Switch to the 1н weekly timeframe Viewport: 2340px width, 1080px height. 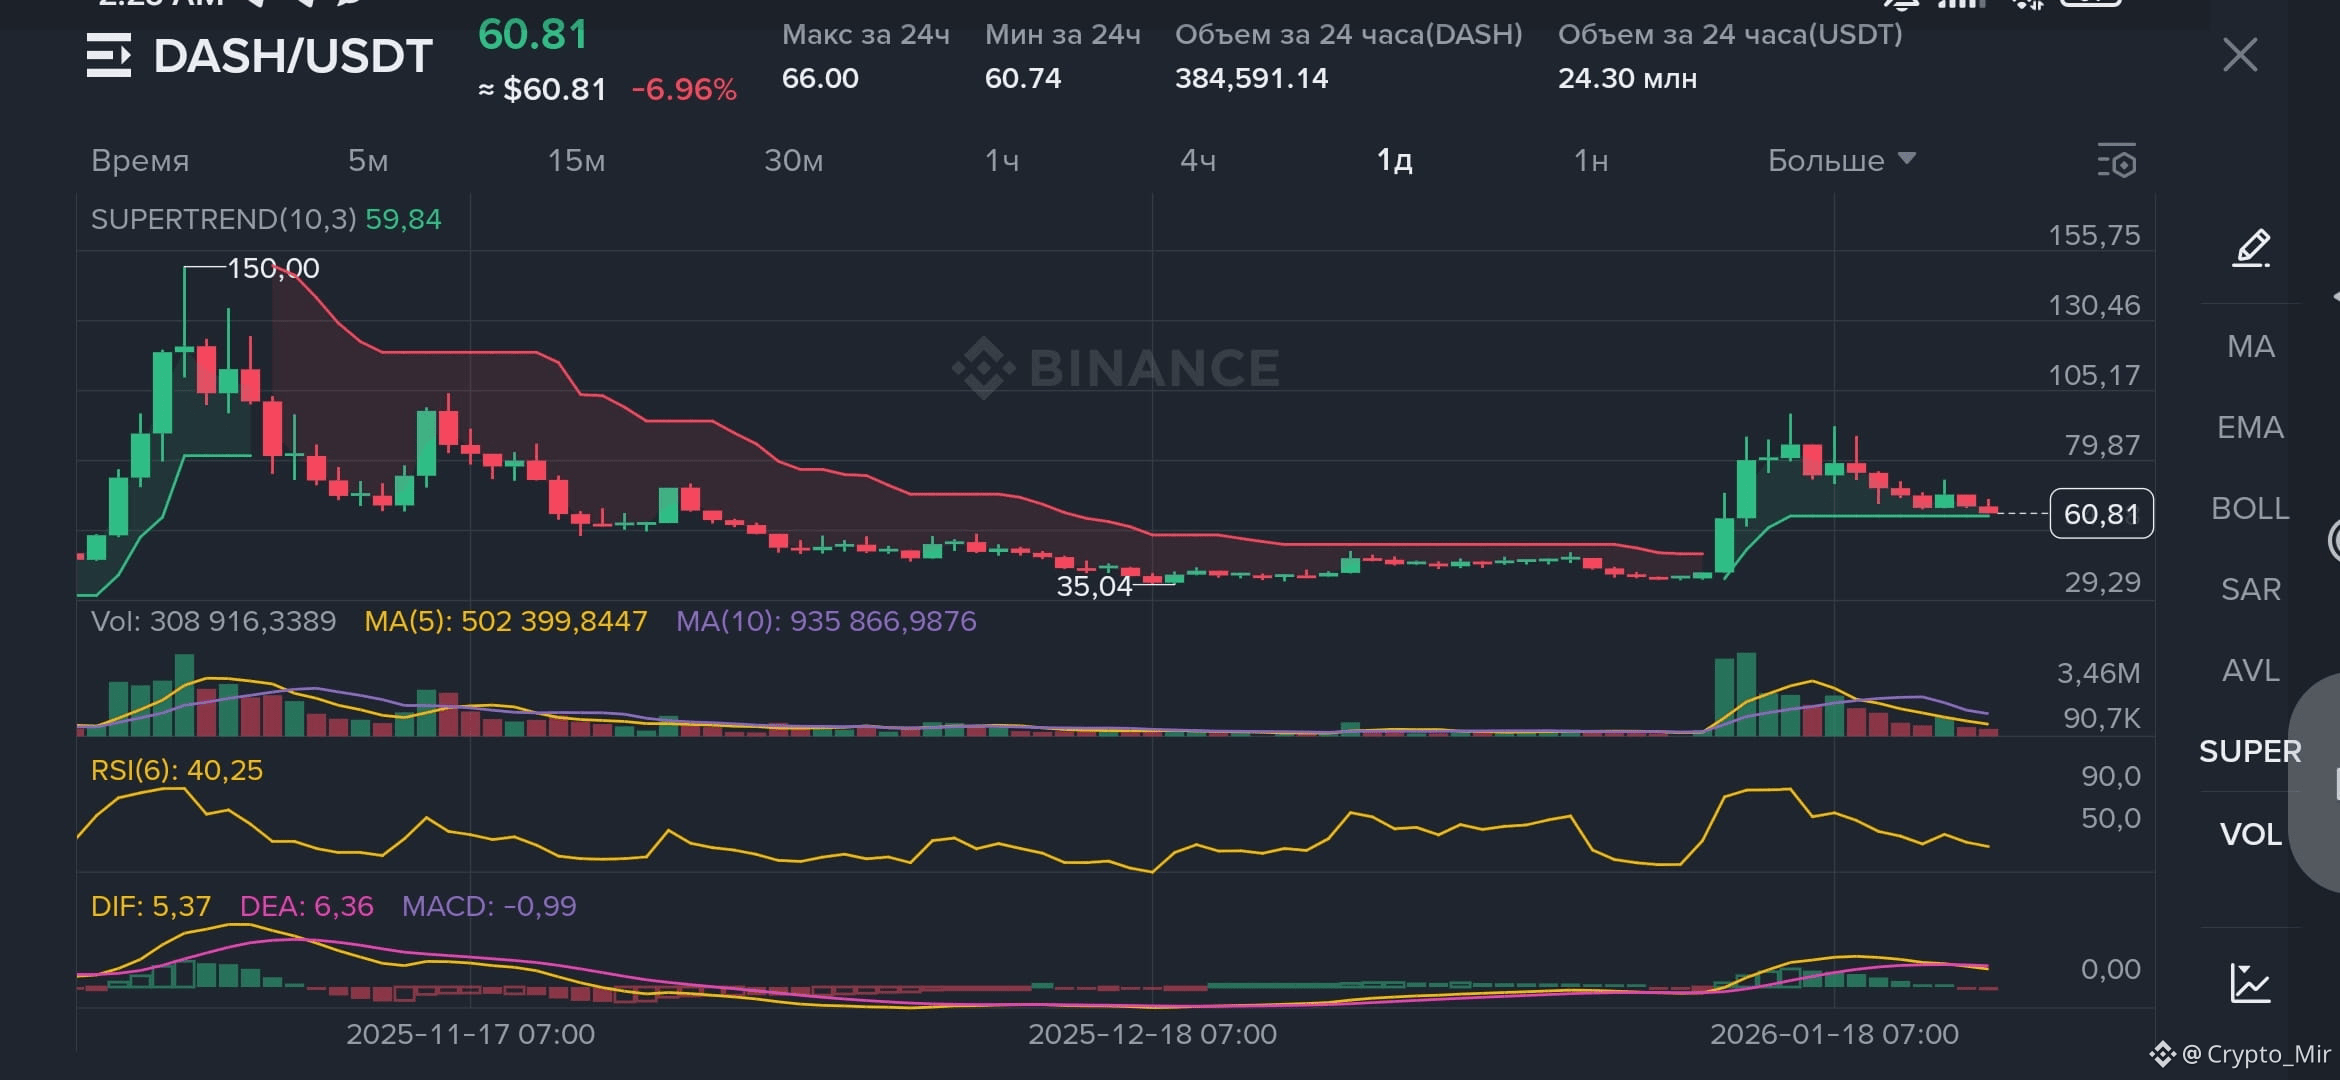[1591, 160]
